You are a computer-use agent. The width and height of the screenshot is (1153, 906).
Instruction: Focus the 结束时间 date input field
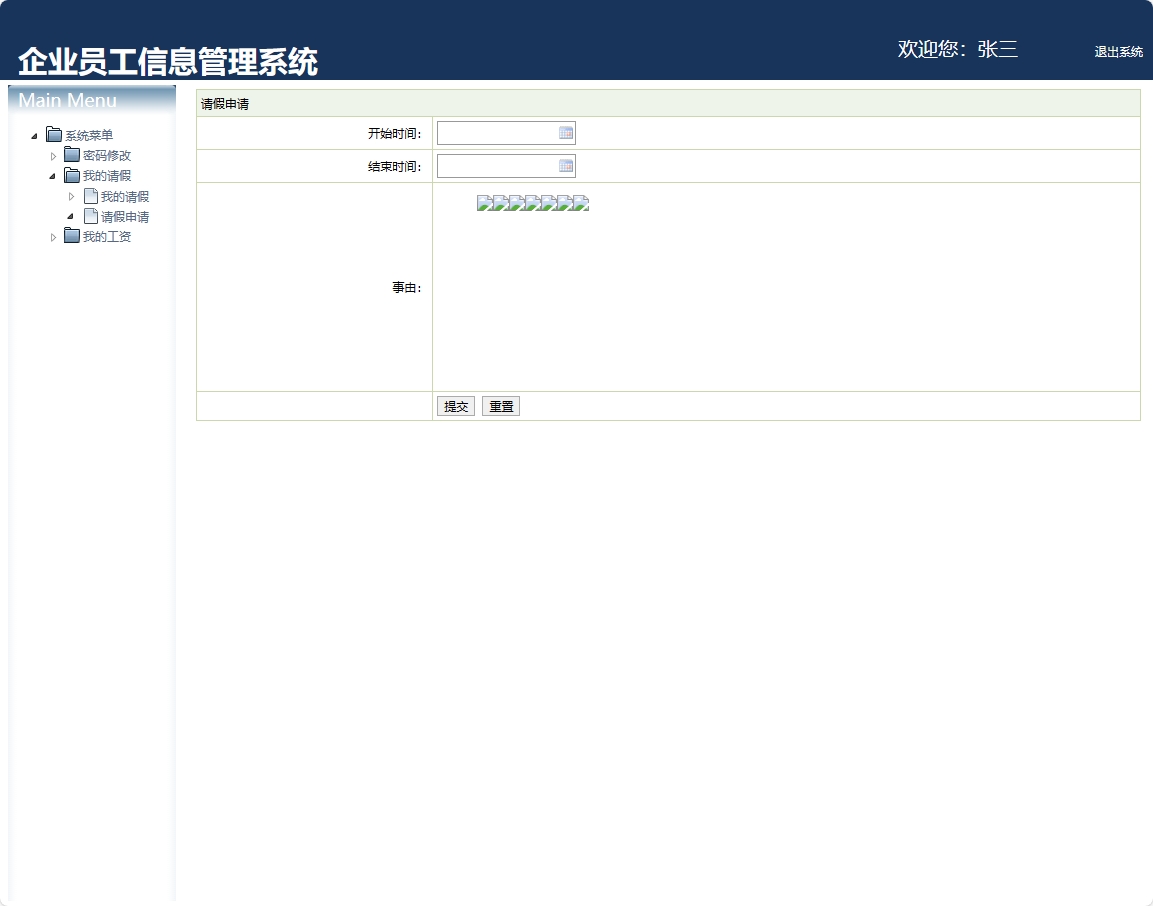pos(497,166)
